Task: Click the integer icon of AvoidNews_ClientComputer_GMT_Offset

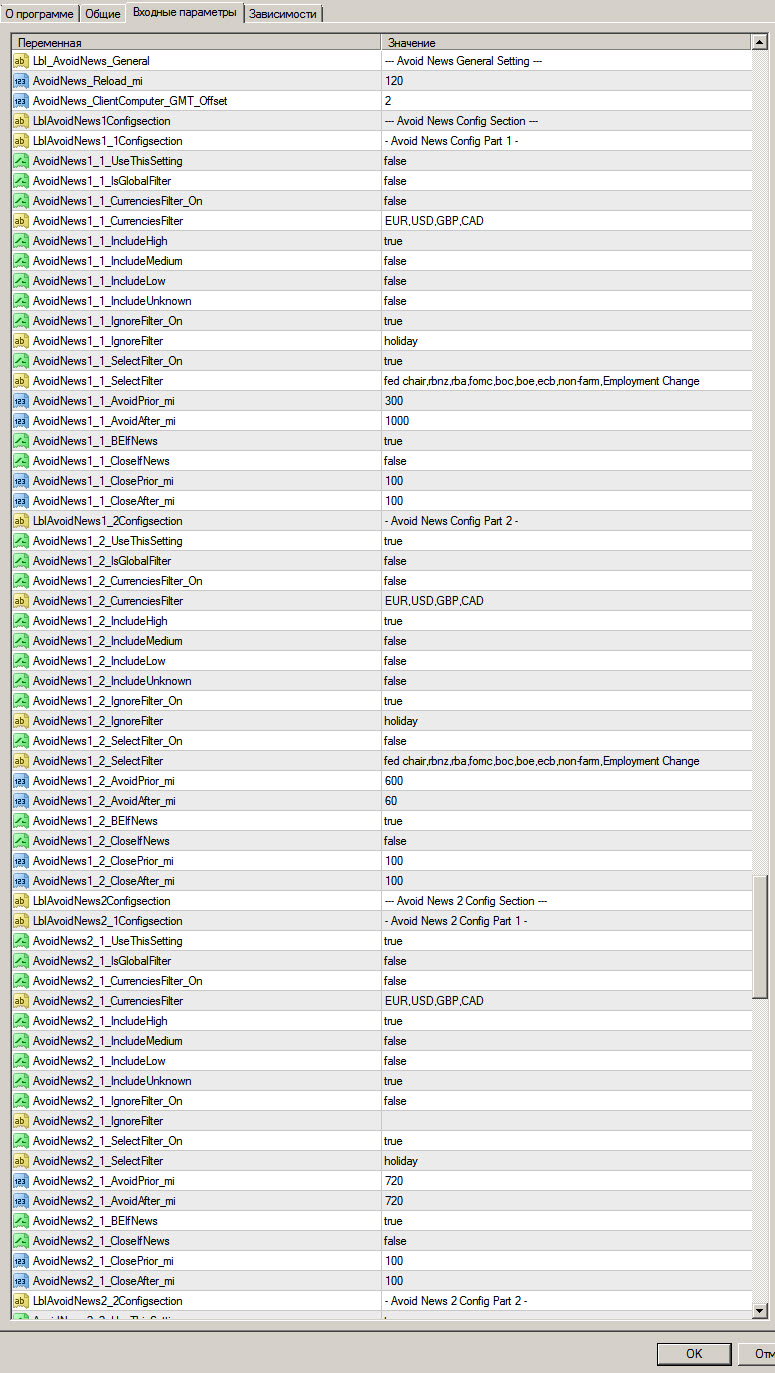Action: (21, 101)
